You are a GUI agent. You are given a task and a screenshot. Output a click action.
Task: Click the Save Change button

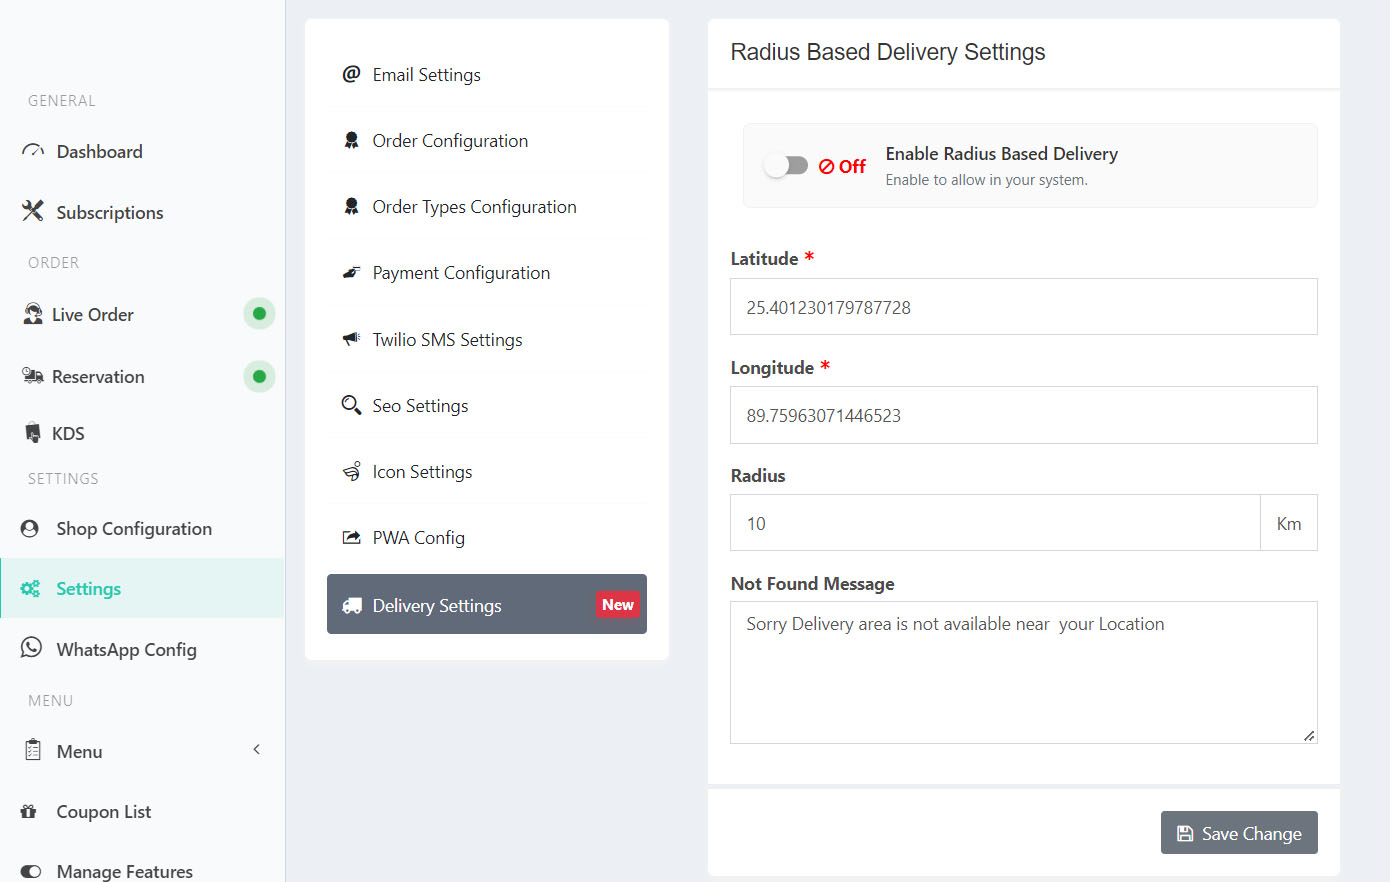pos(1238,833)
